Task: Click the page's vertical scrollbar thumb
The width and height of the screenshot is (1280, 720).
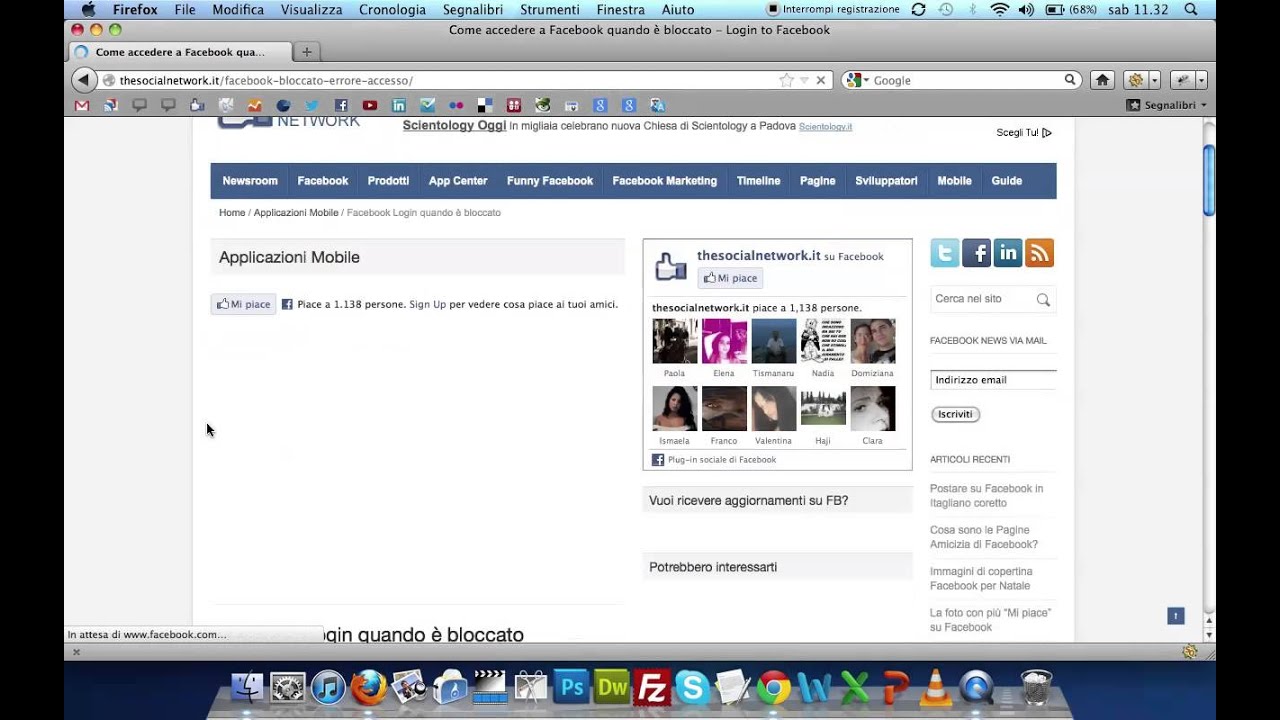Action: click(1208, 180)
